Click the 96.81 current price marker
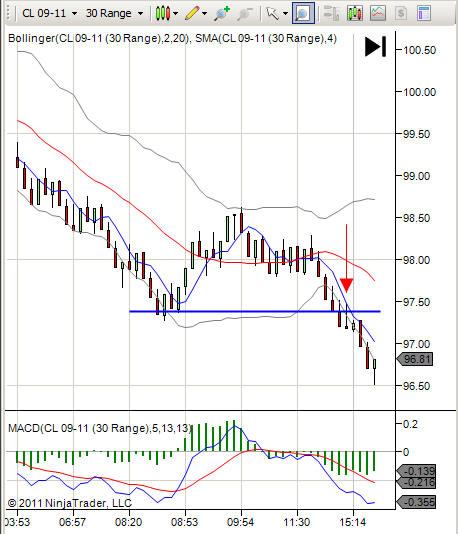Image resolution: width=458 pixels, height=534 pixels. coord(415,359)
